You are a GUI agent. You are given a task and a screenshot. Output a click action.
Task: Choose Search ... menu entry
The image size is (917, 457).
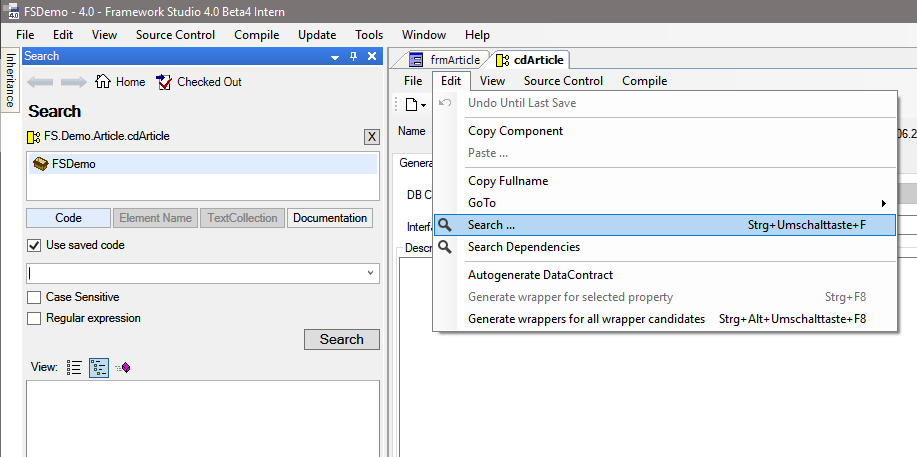click(665, 225)
